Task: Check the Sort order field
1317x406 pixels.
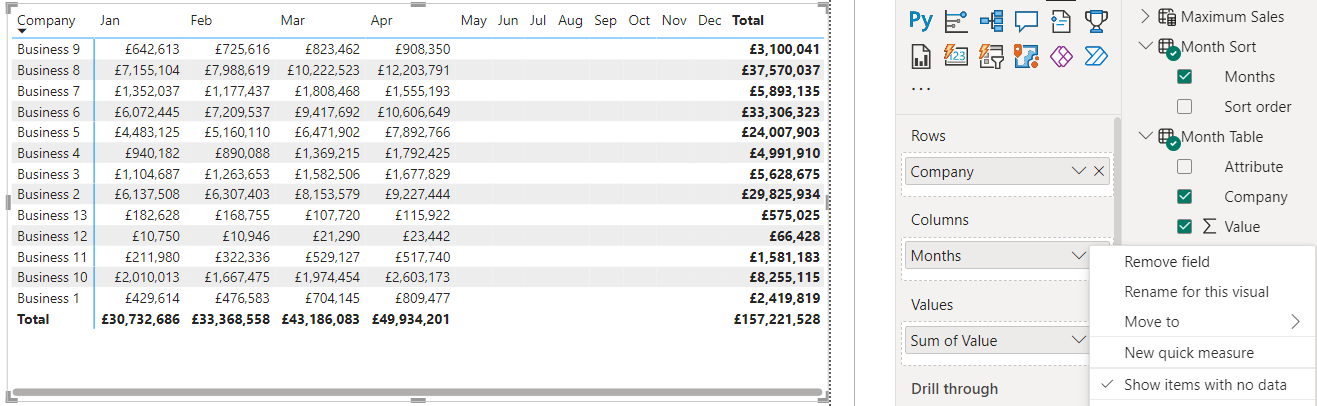Action: 1185,107
